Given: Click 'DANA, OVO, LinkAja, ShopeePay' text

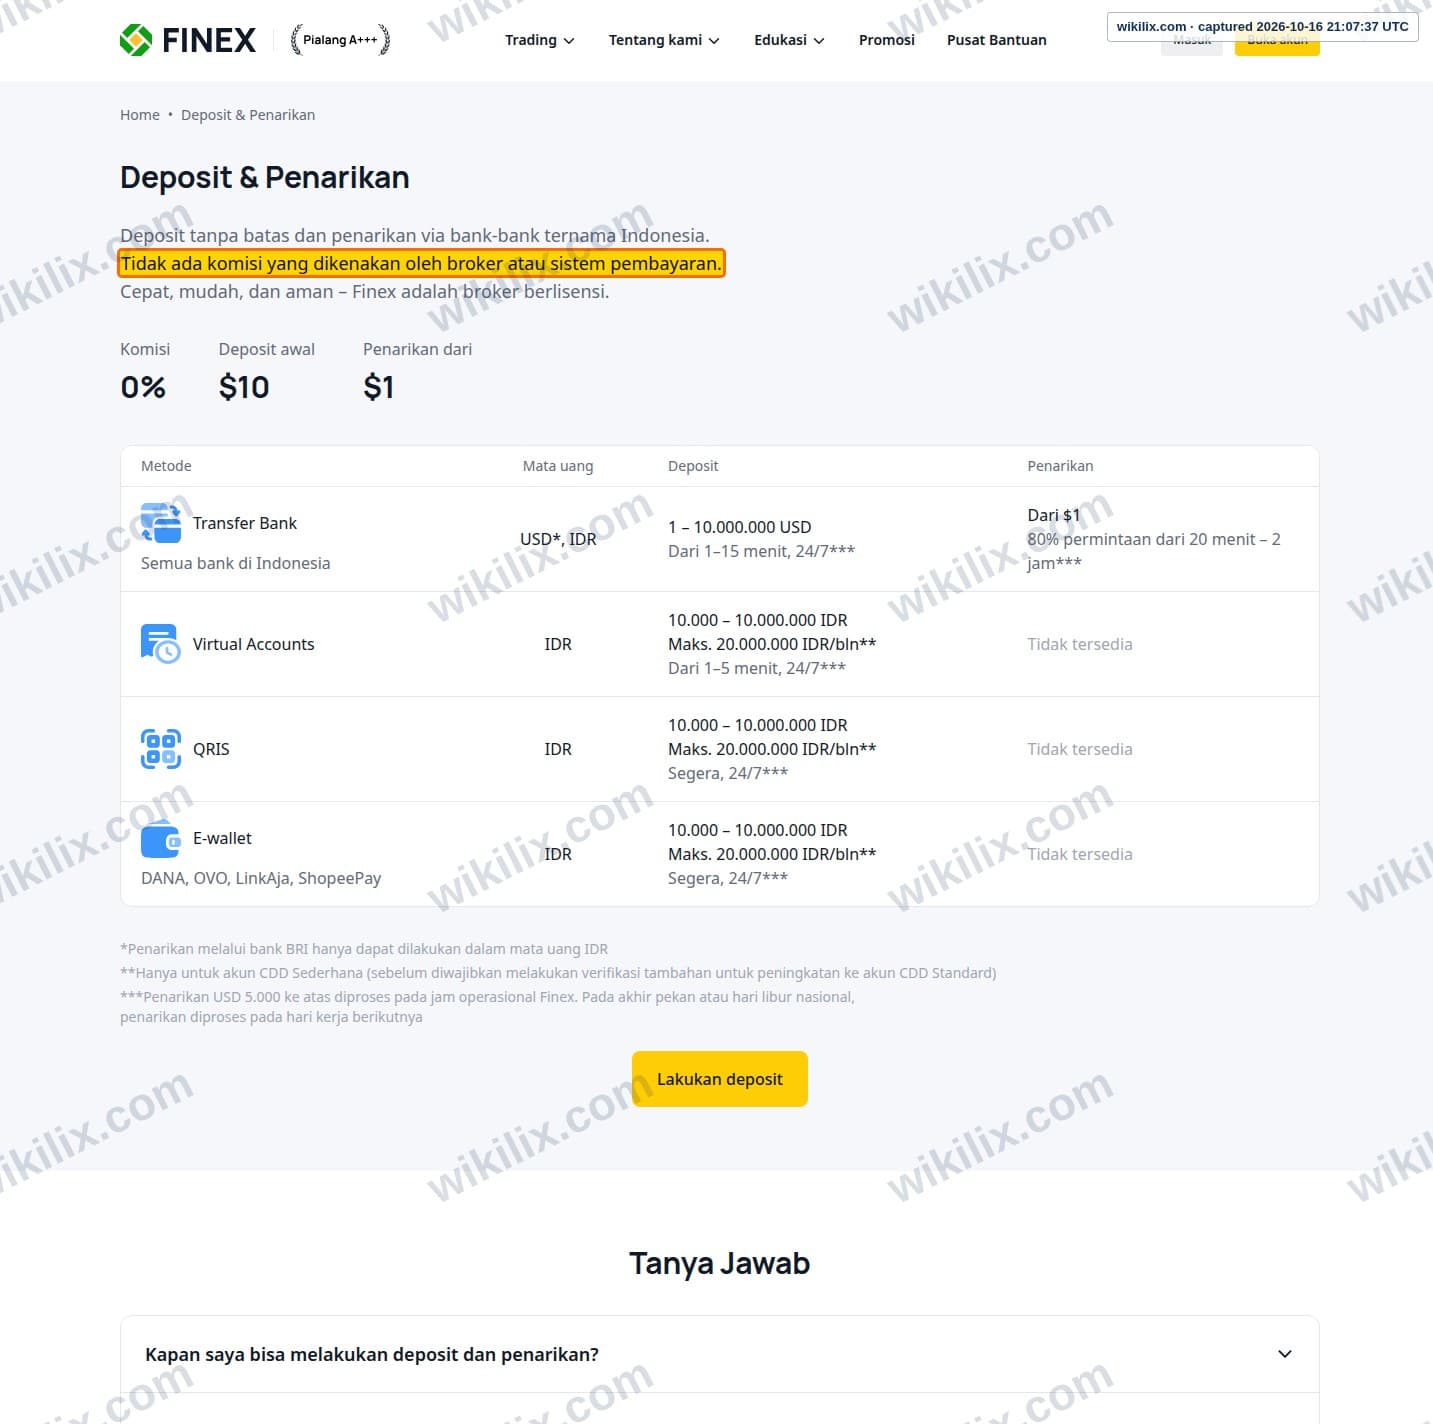Looking at the screenshot, I should point(261,878).
